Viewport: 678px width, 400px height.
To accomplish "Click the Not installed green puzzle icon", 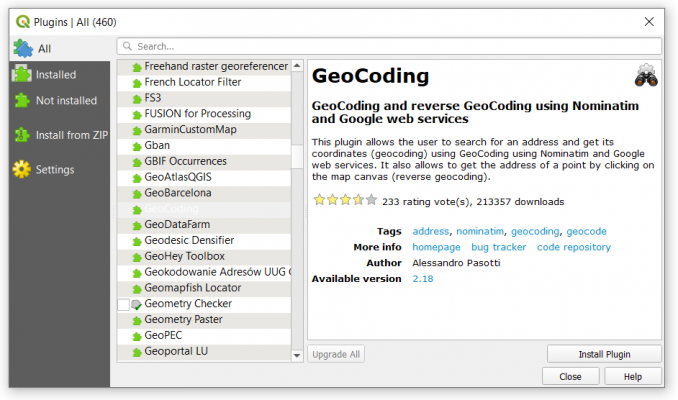I will coord(22,100).
